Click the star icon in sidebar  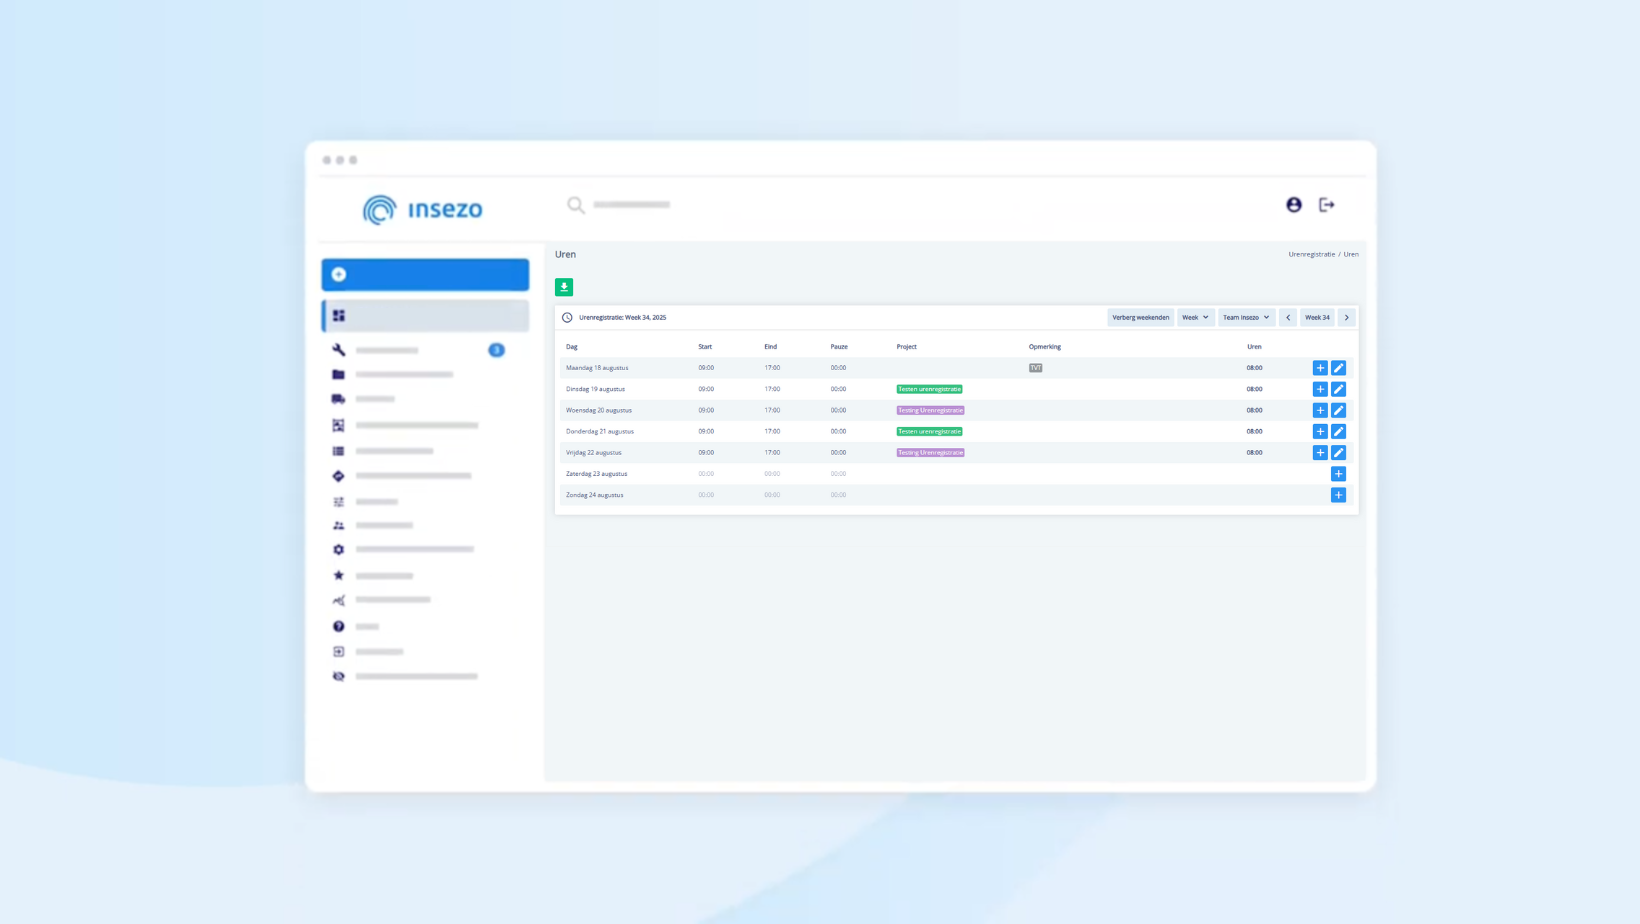click(339, 576)
